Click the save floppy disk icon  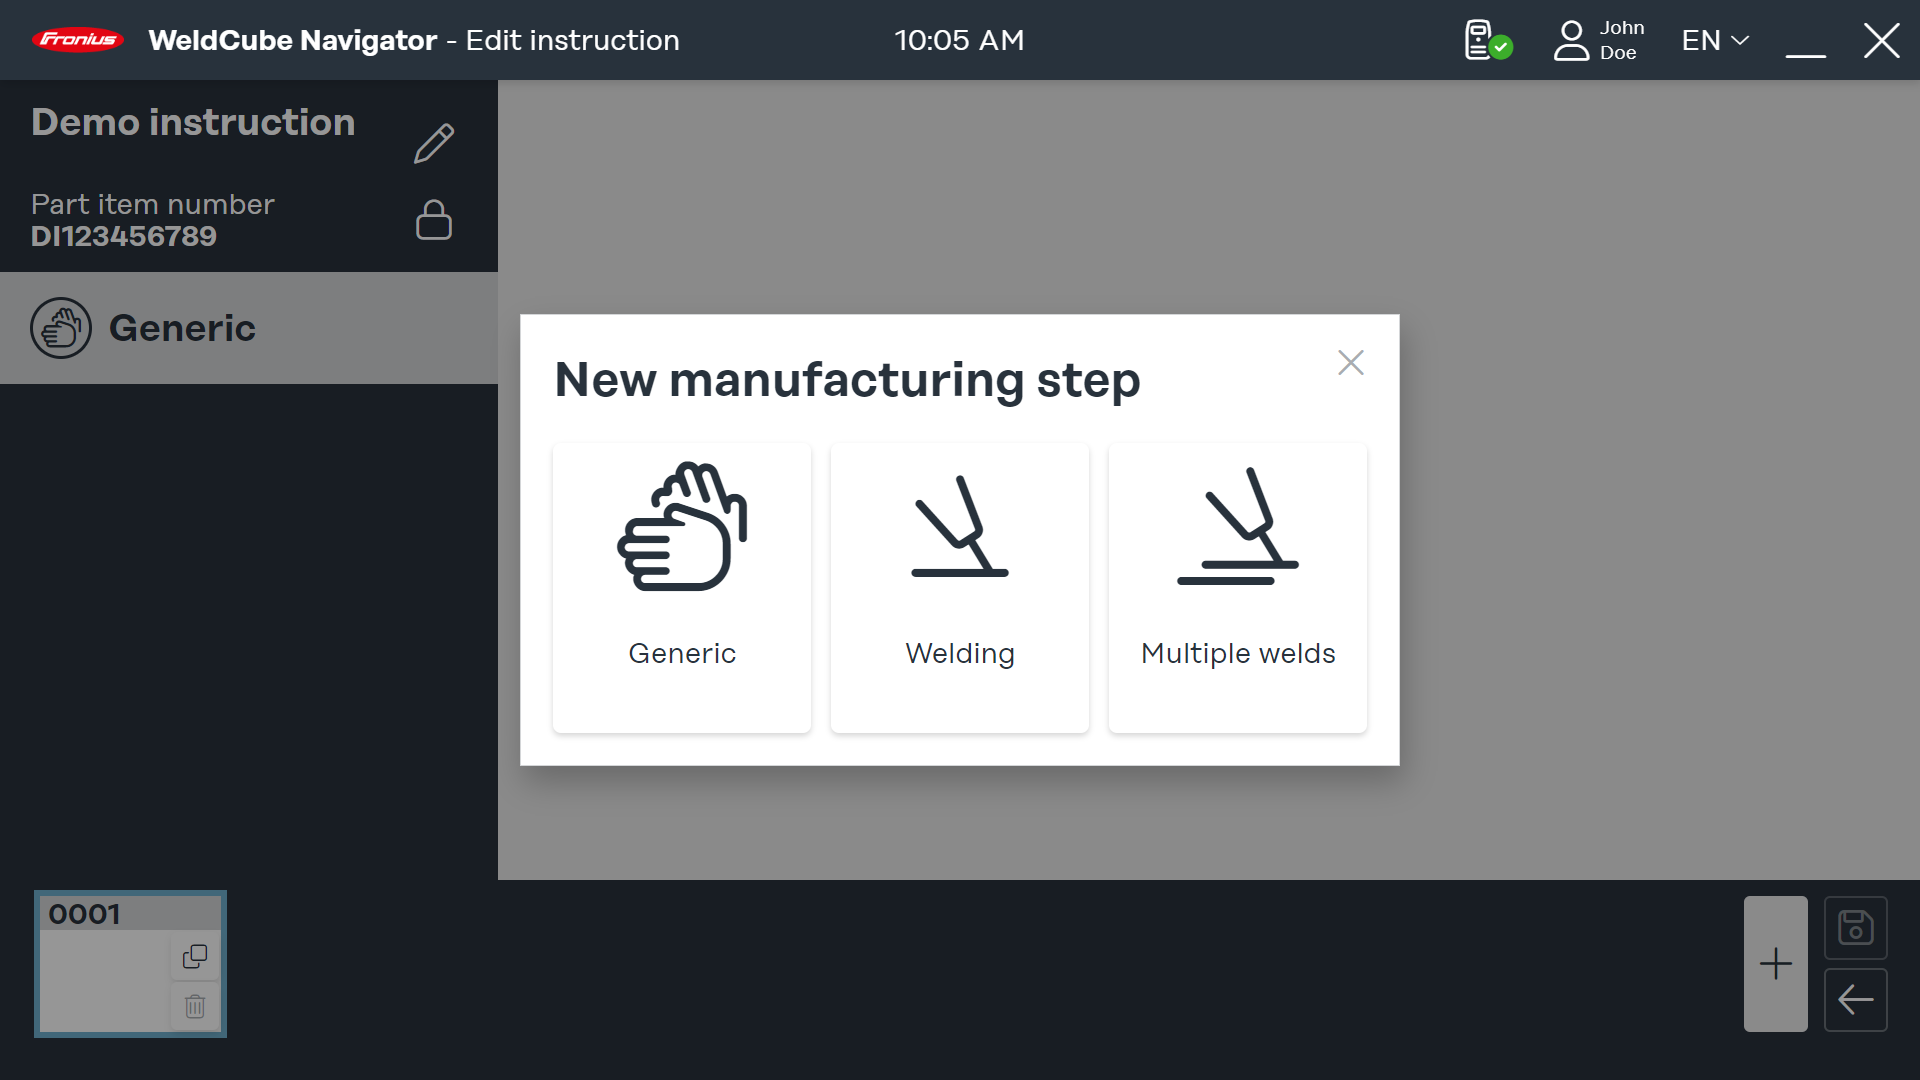pyautogui.click(x=1856, y=928)
